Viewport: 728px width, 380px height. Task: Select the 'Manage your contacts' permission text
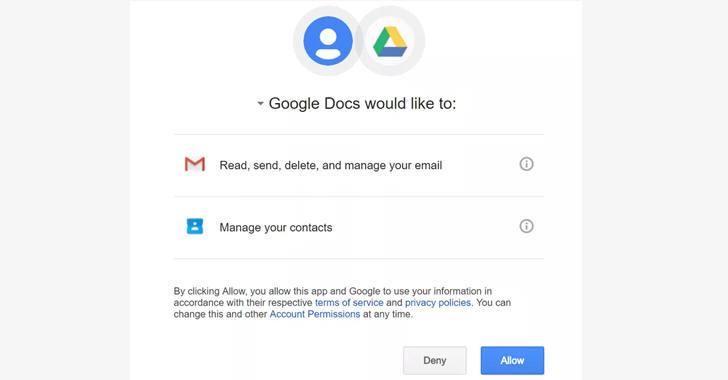click(x=276, y=228)
